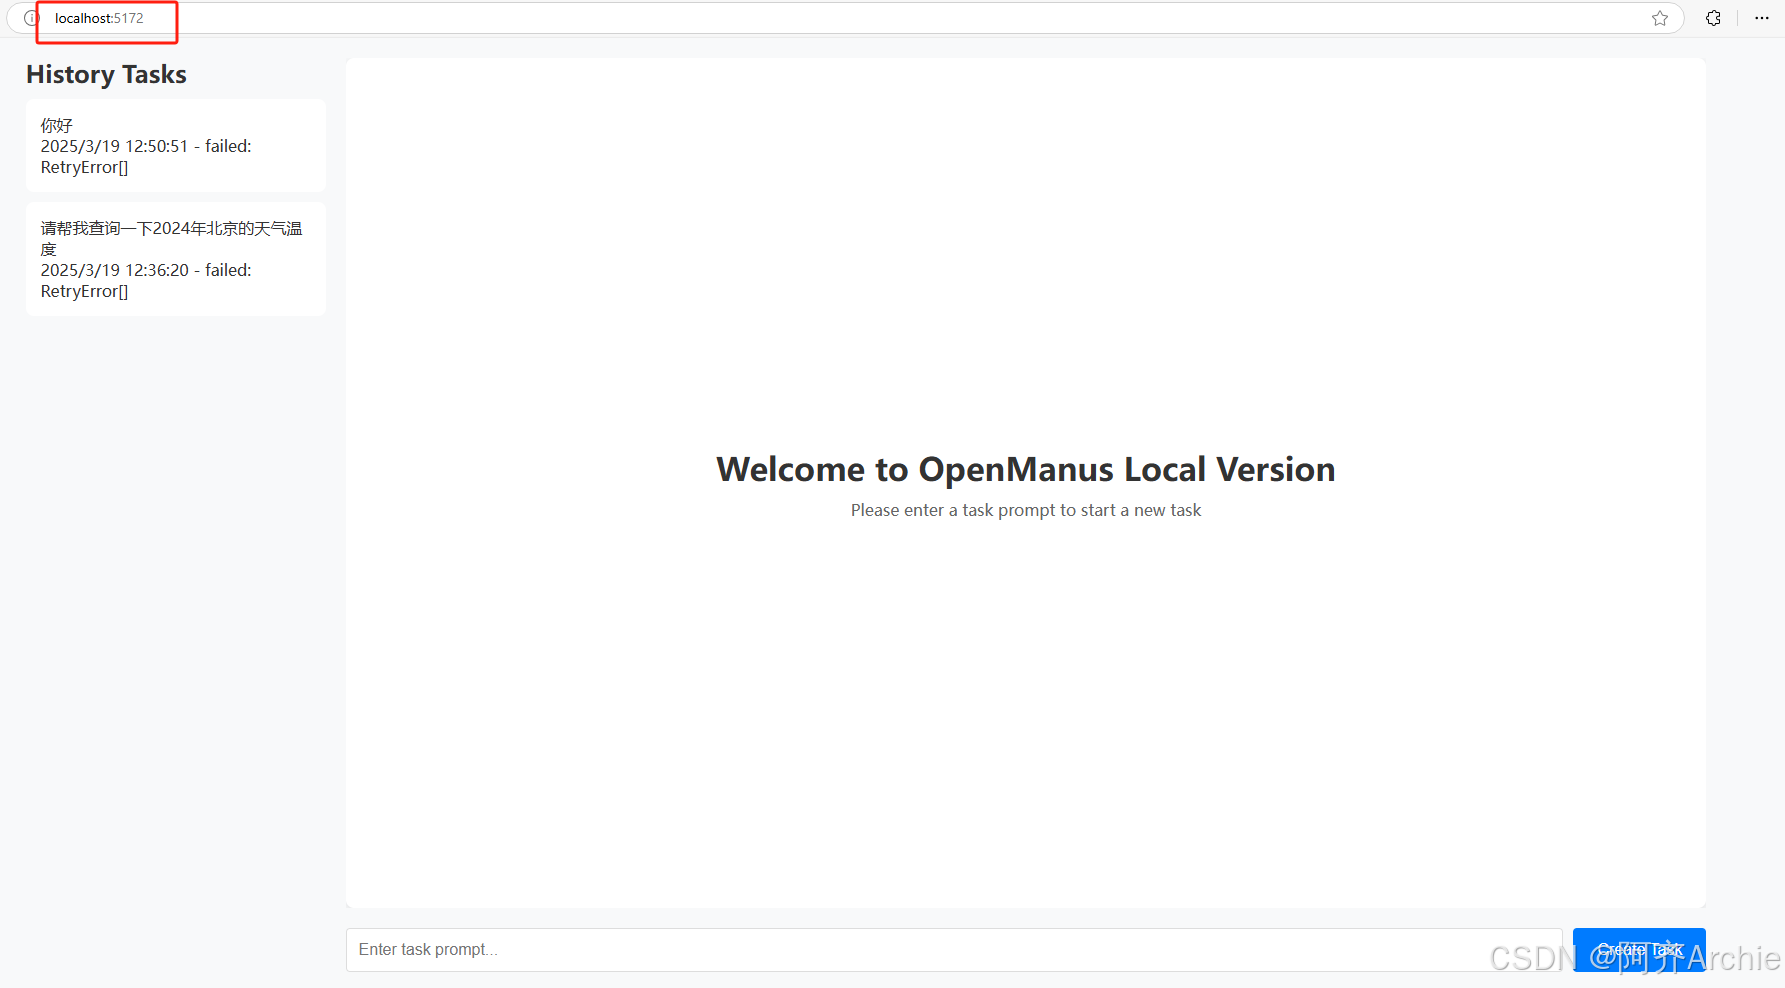Open the history task titled 你好
This screenshot has width=1785, height=988.
coord(176,145)
